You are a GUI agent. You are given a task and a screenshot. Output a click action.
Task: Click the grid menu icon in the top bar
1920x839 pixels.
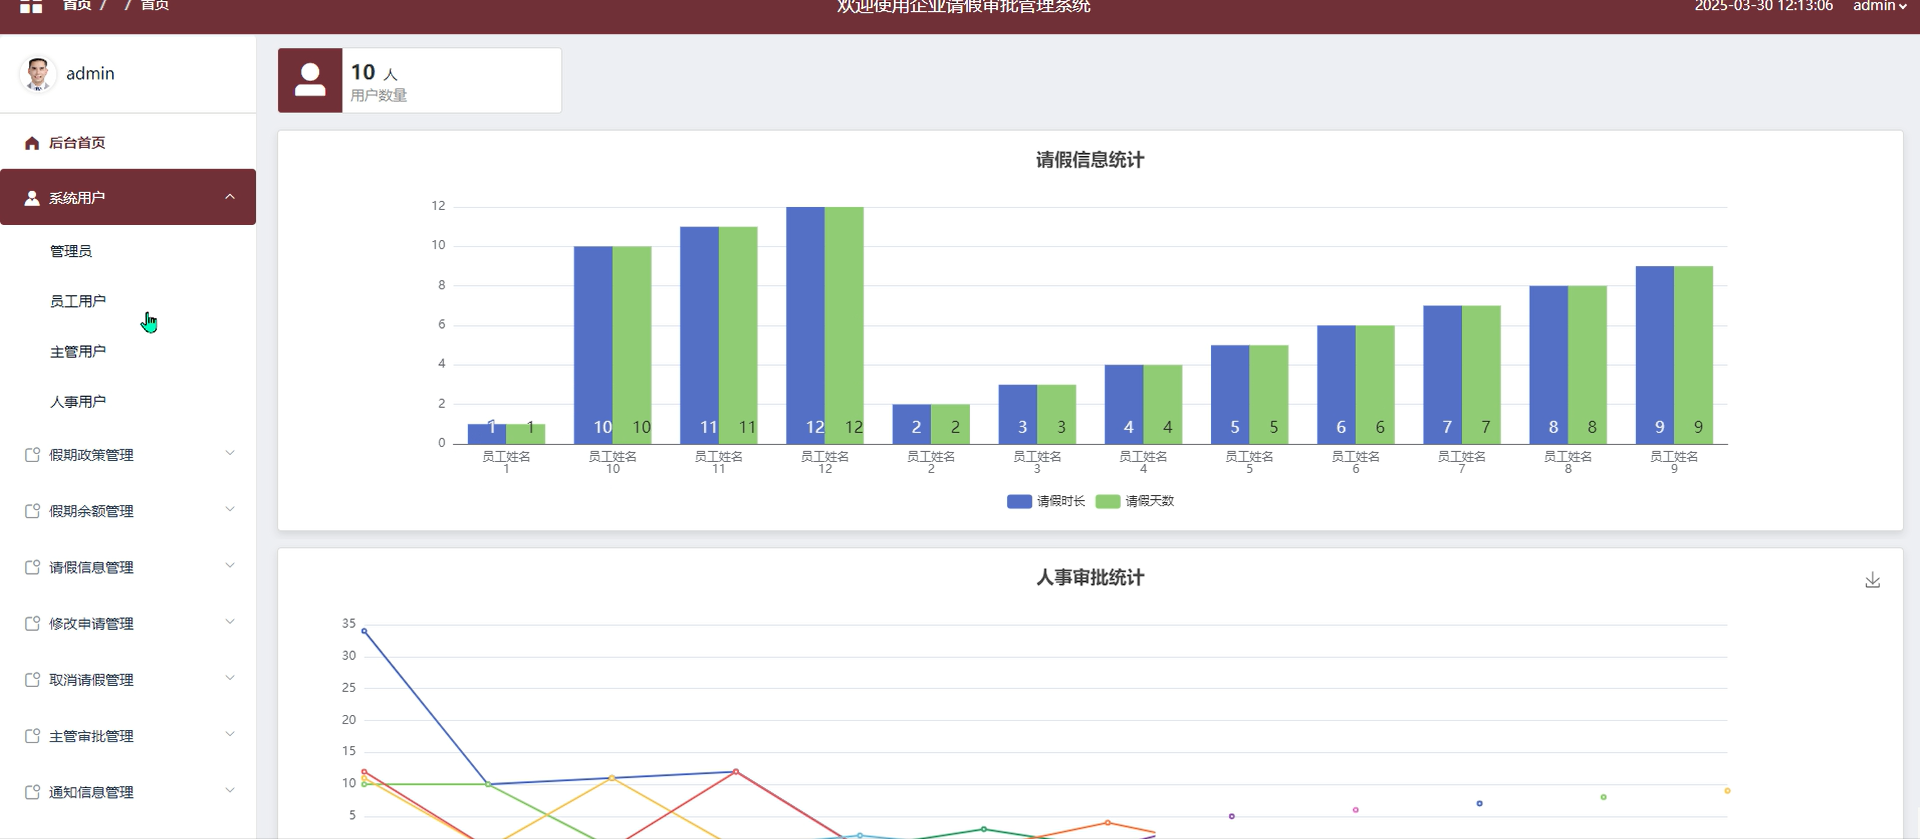point(31,6)
